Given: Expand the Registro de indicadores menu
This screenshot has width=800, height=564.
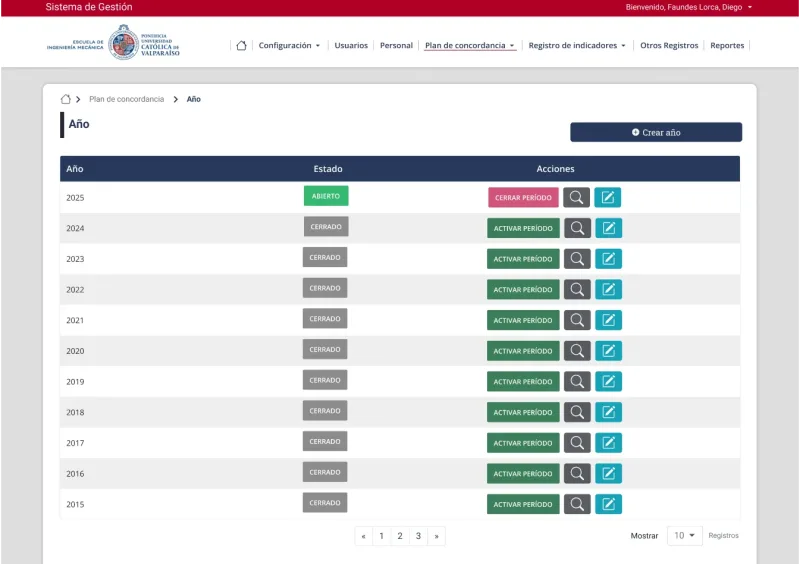Looking at the screenshot, I should [577, 45].
